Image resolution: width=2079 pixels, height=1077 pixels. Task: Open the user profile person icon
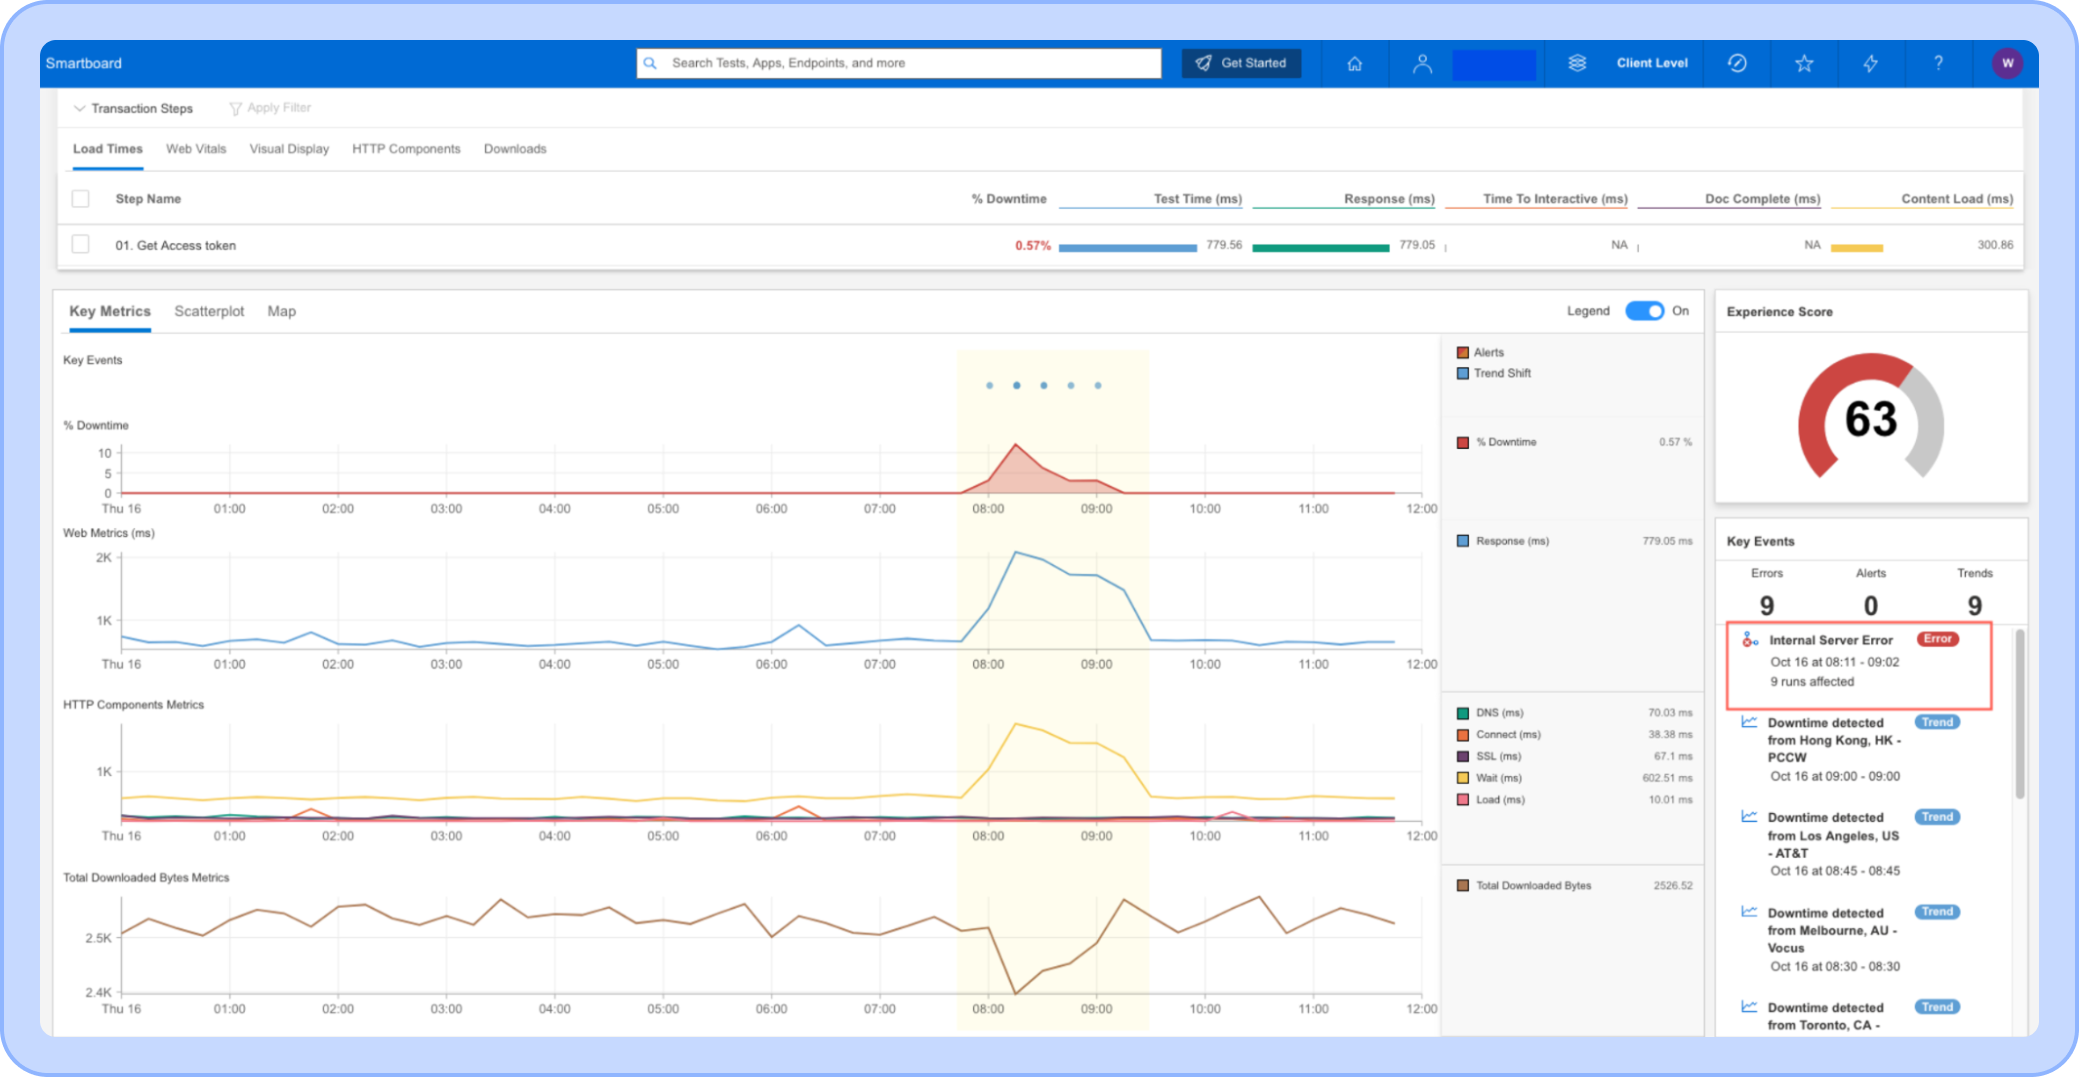[x=1422, y=63]
